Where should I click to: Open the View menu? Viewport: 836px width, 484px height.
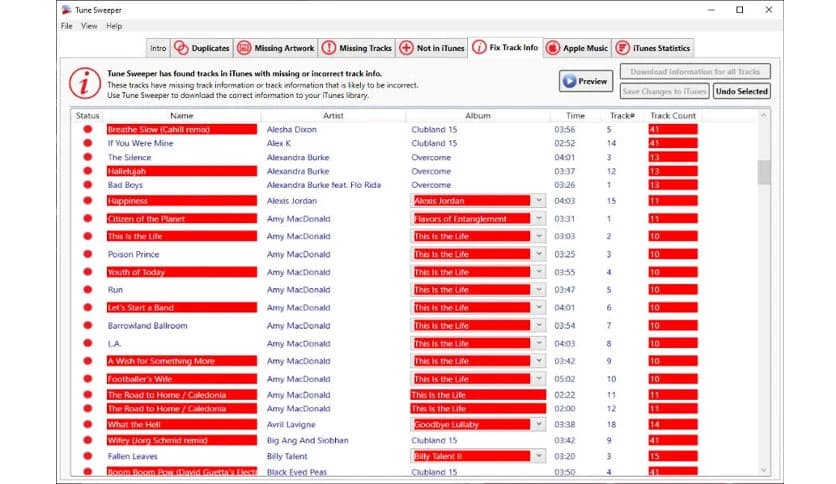(x=89, y=26)
